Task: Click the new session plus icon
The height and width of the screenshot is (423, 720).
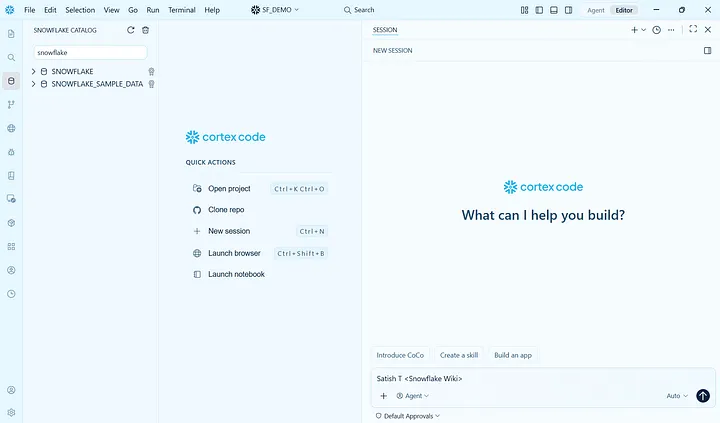Action: click(634, 30)
